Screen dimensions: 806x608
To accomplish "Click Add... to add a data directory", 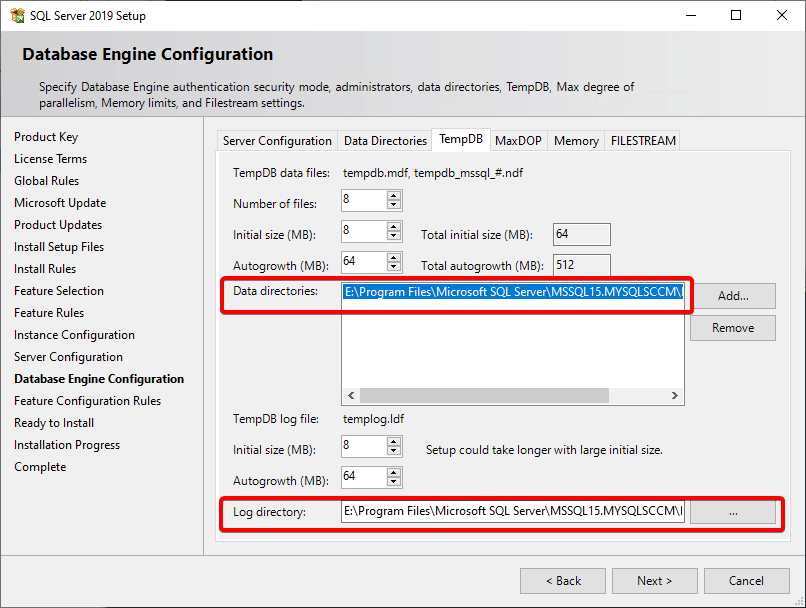I will point(732,296).
